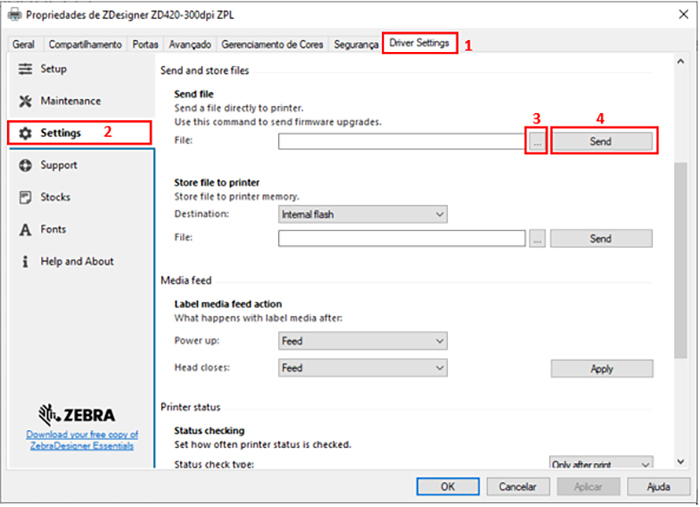The width and height of the screenshot is (700, 507).
Task: Switch to the Driver Settings tab
Action: click(x=420, y=44)
